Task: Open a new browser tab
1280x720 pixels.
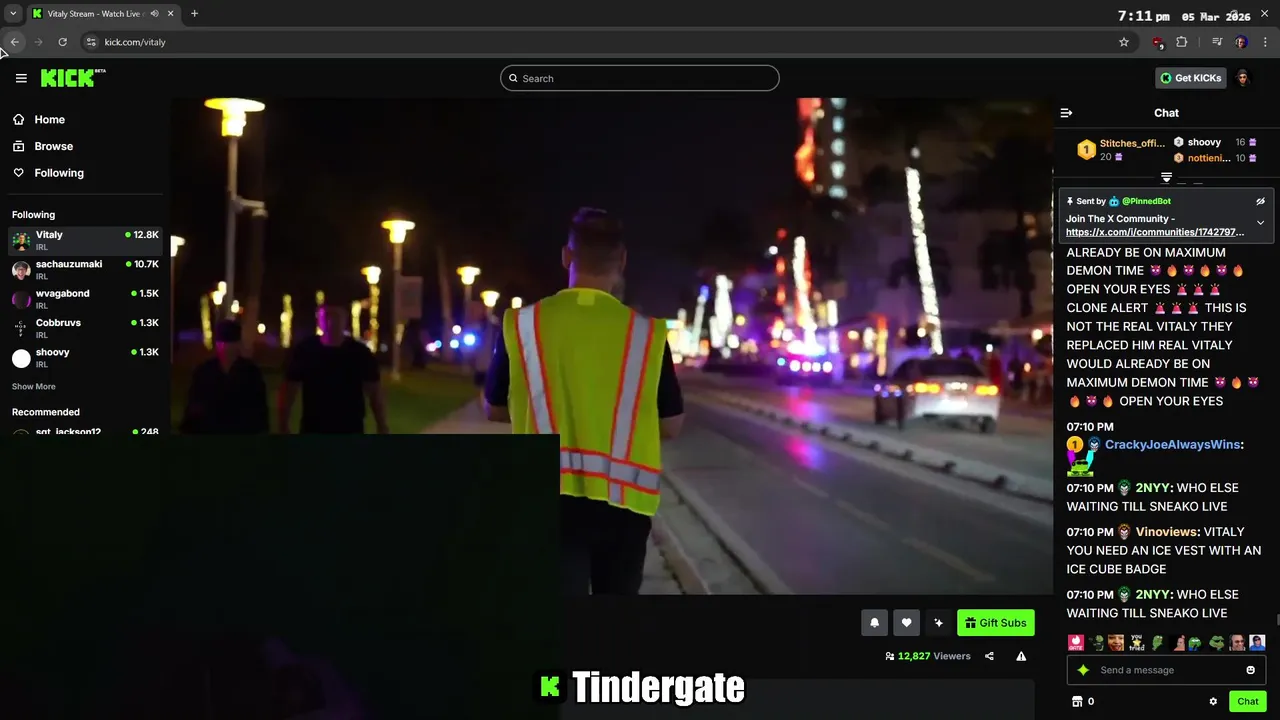Action: tap(194, 14)
